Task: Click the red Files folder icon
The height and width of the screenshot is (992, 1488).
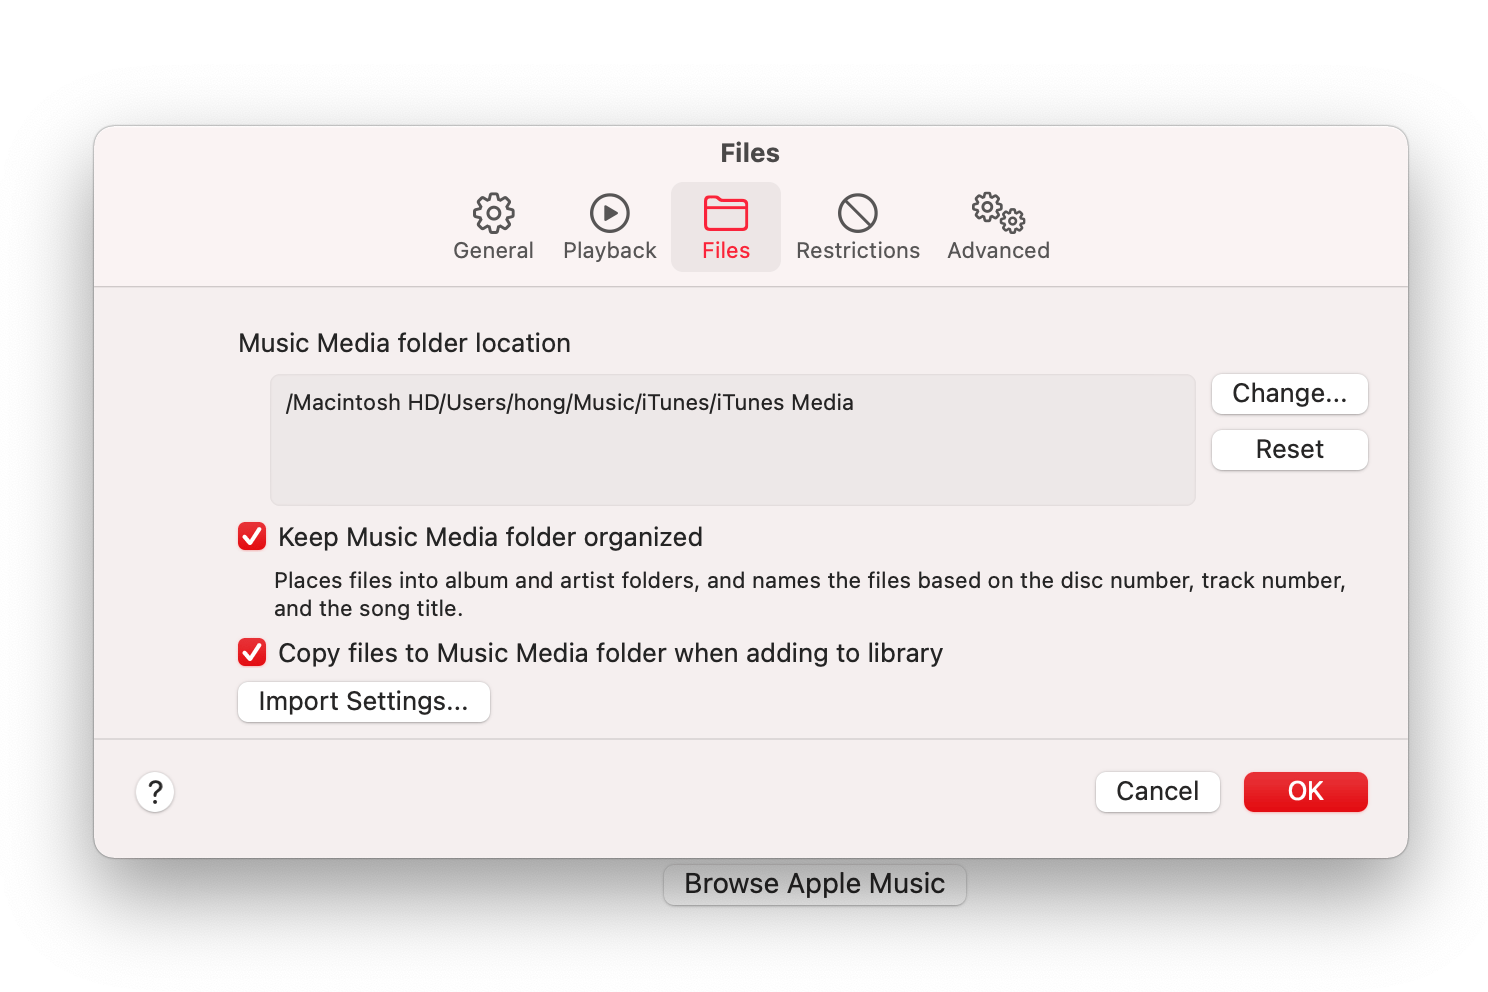Action: (725, 212)
